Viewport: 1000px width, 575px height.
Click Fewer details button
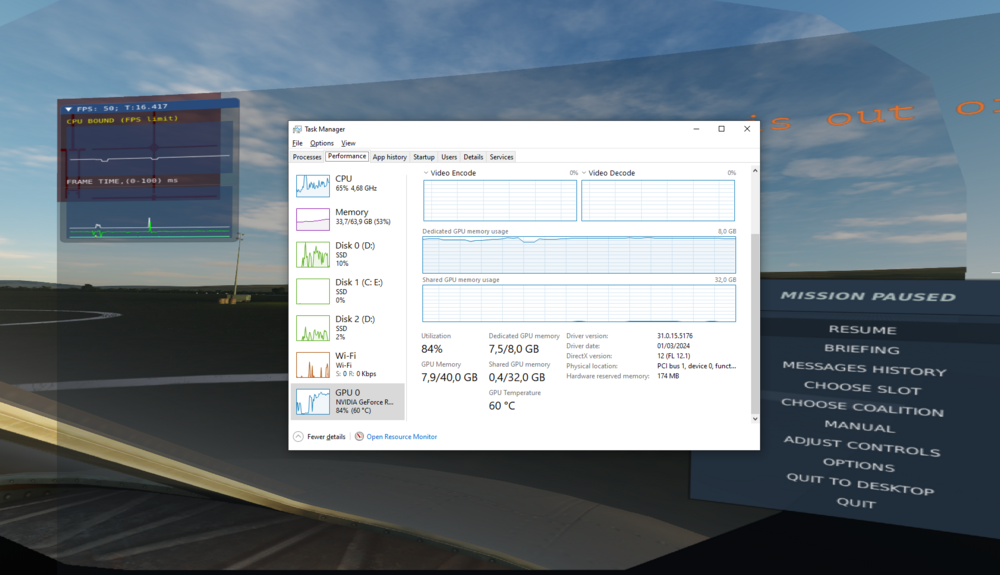tap(320, 437)
